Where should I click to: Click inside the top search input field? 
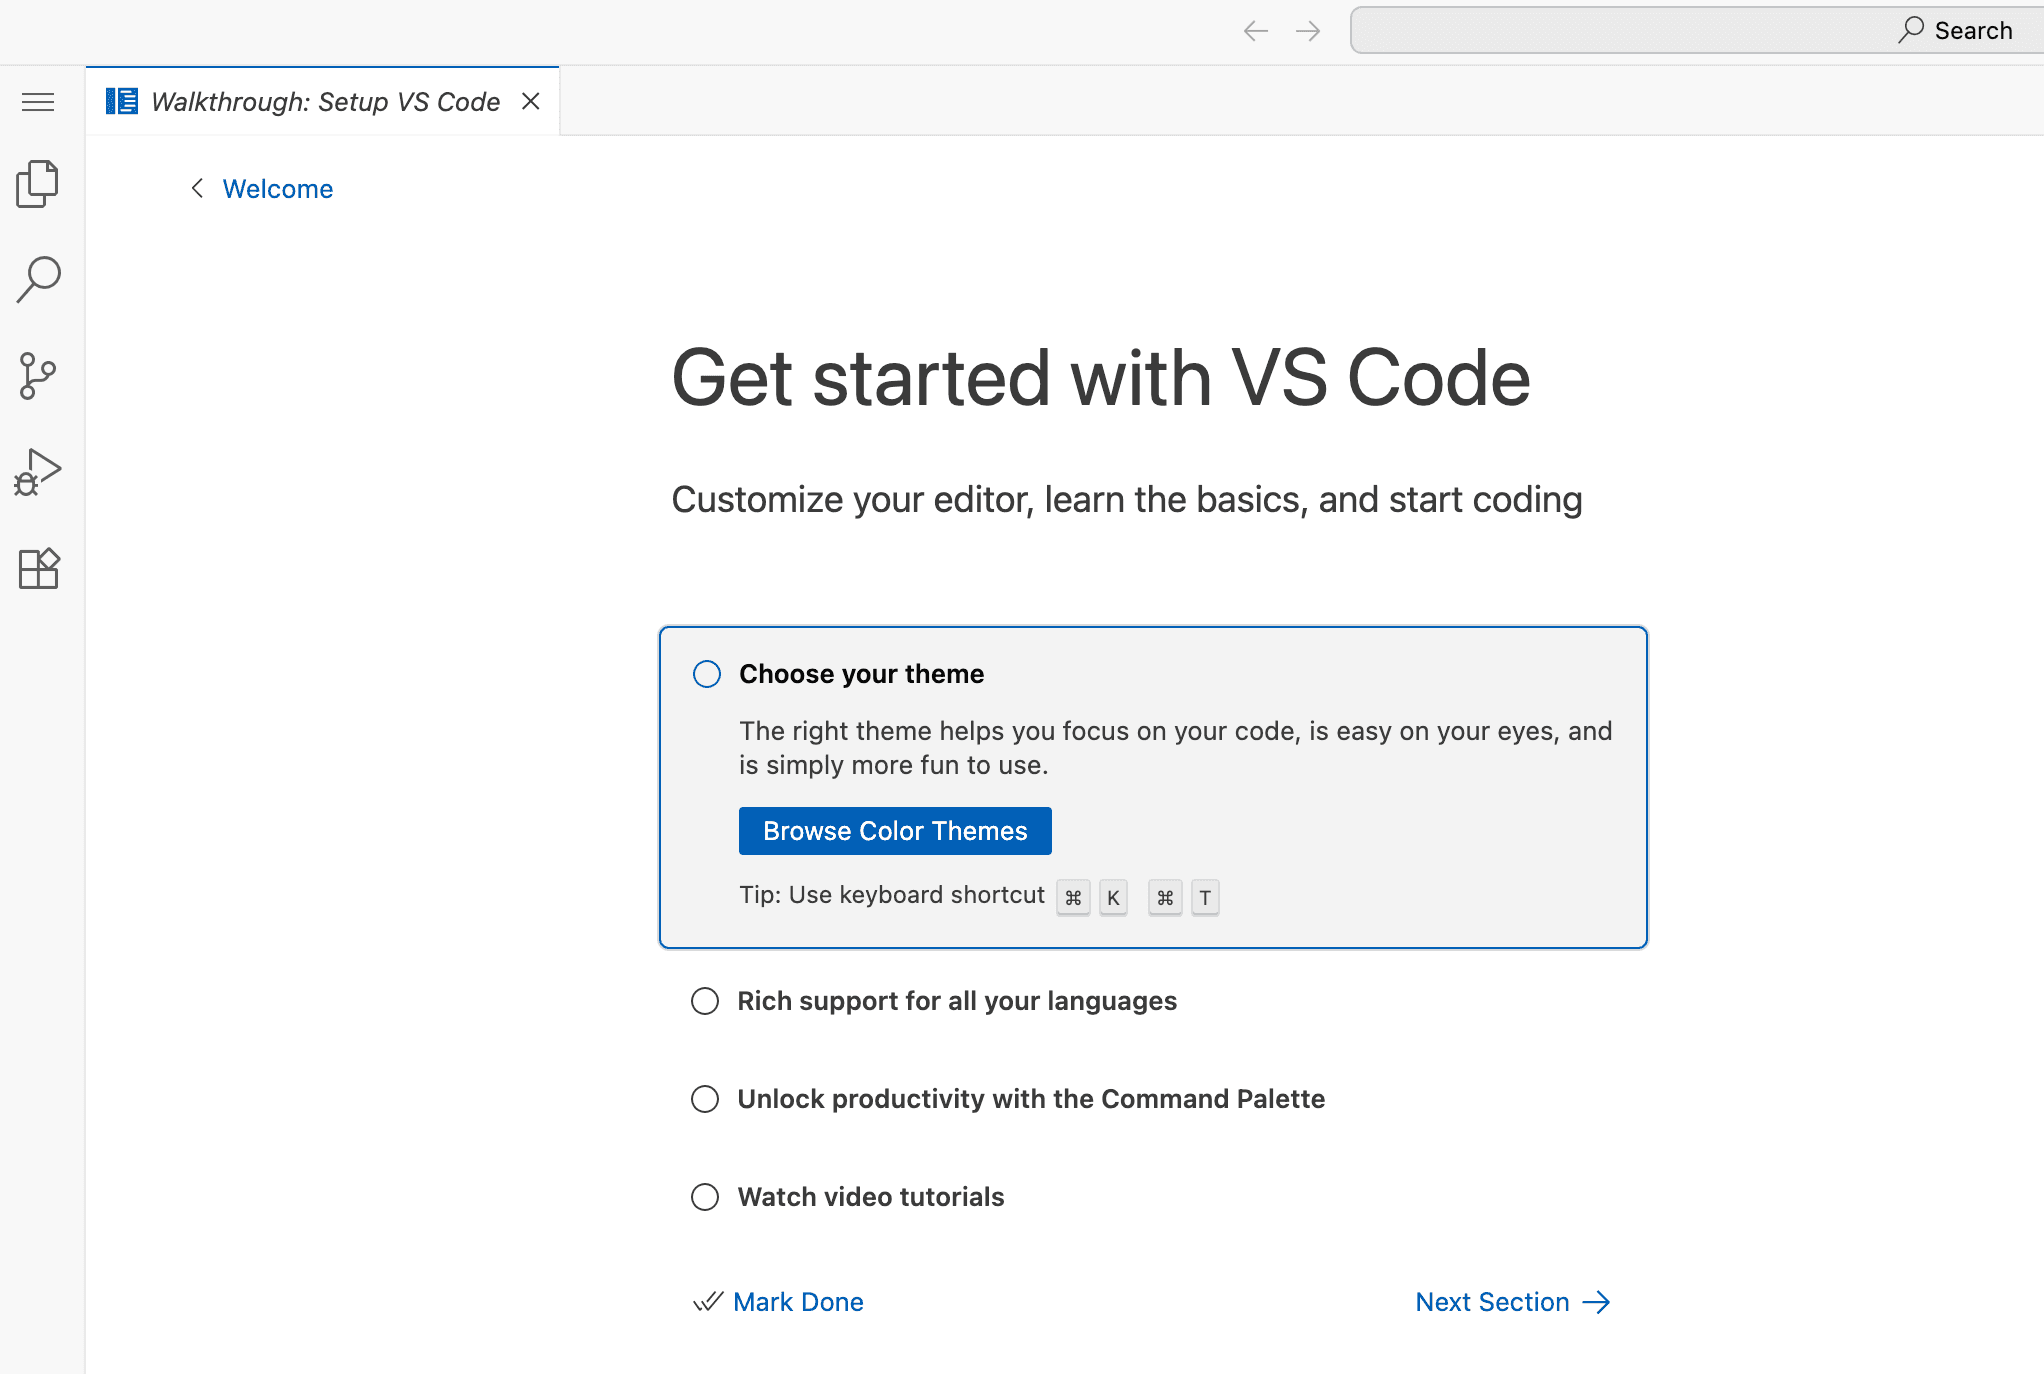pyautogui.click(x=1650, y=30)
